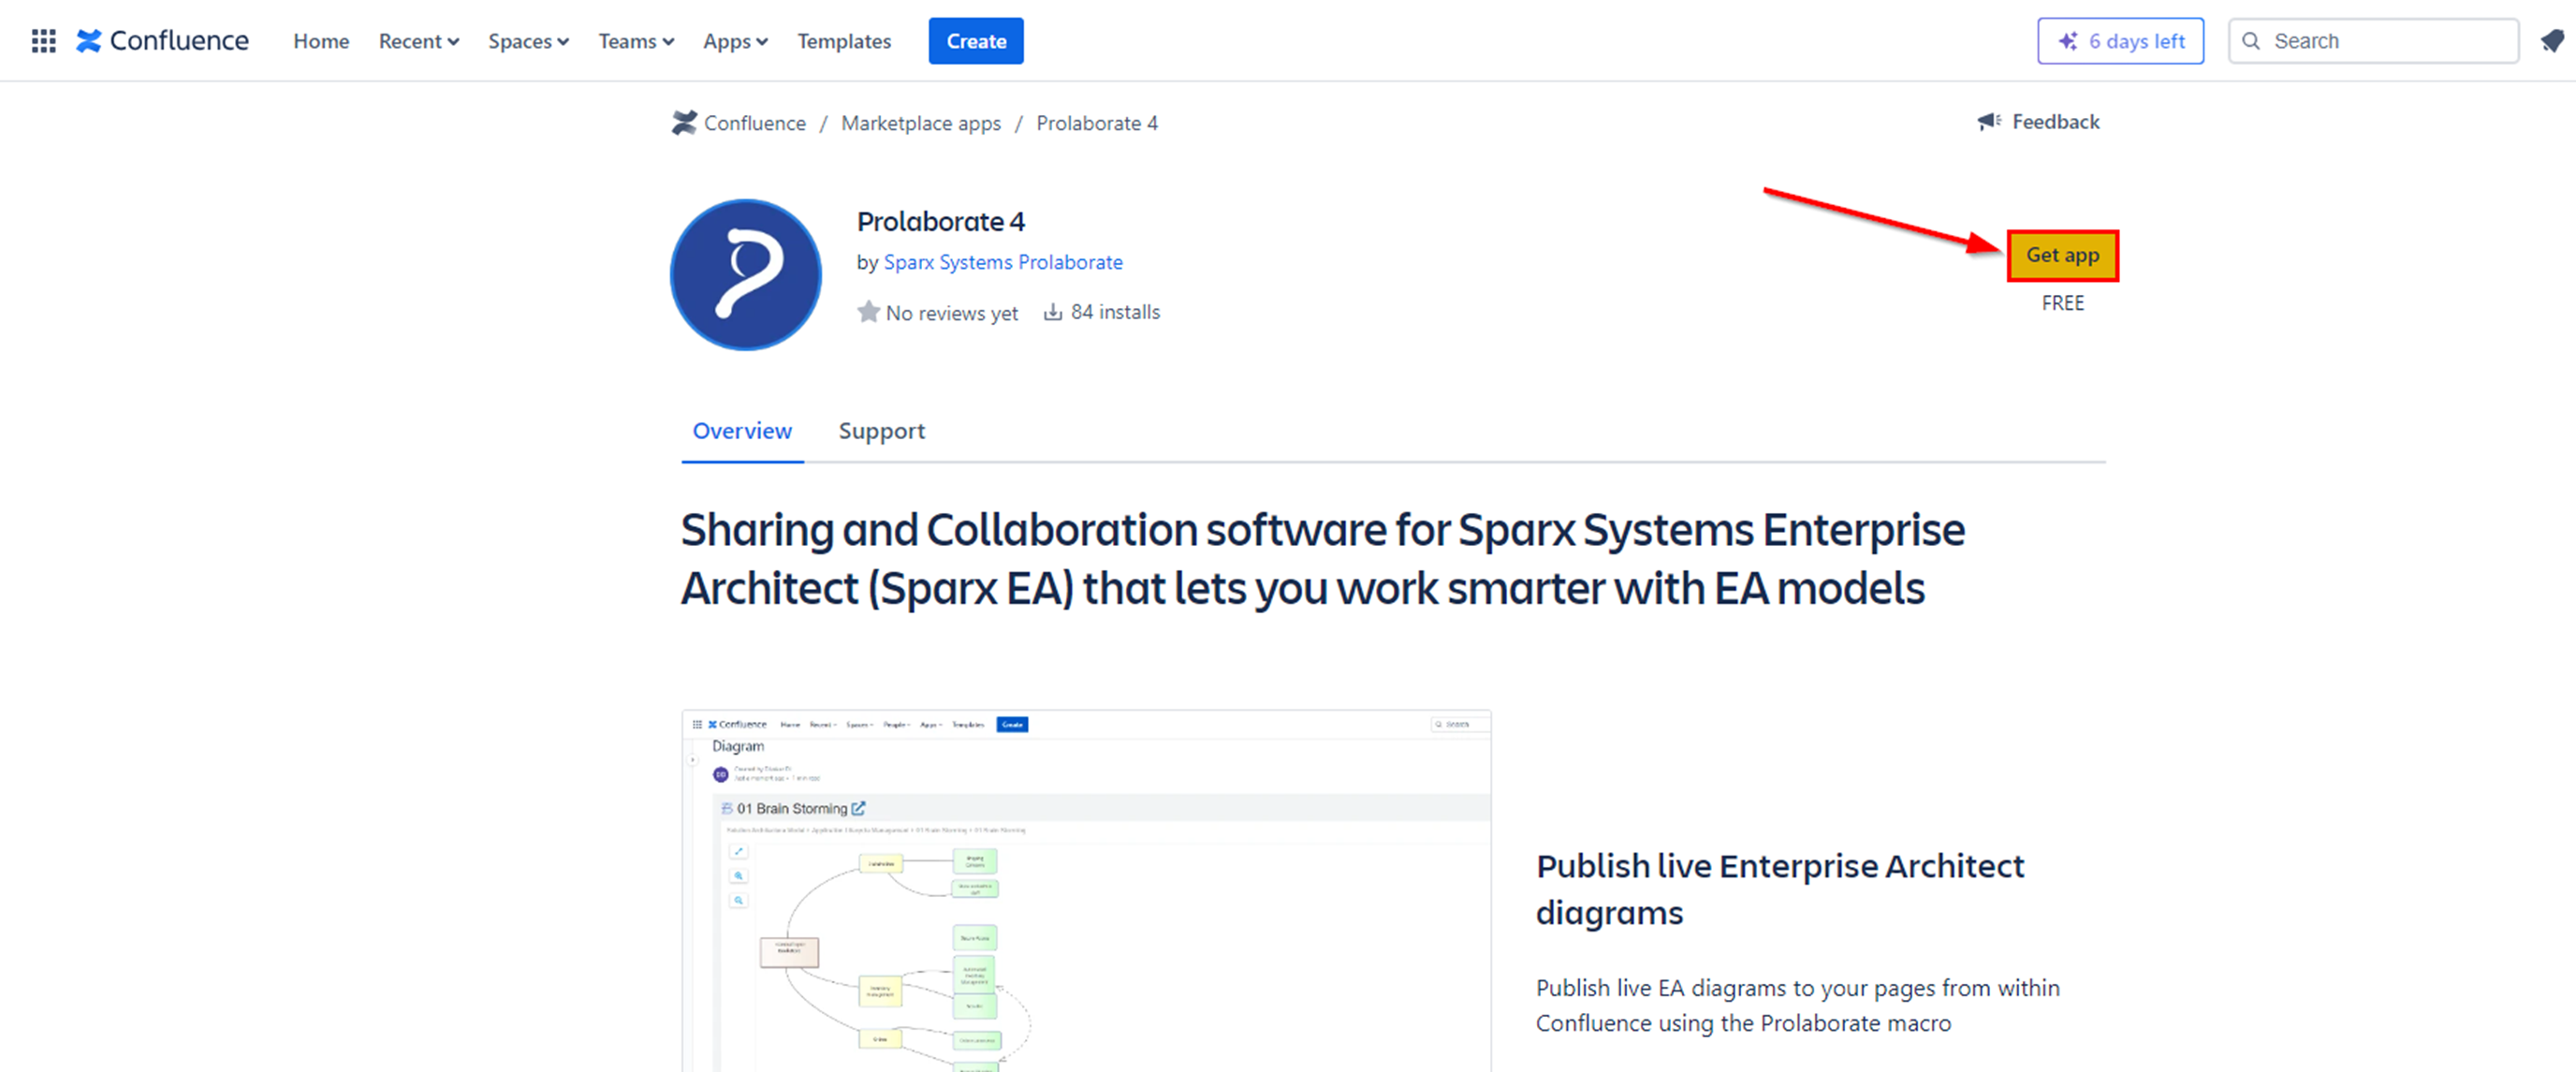Click the Feedback megaphone icon
This screenshot has width=2576, height=1072.
1988,122
